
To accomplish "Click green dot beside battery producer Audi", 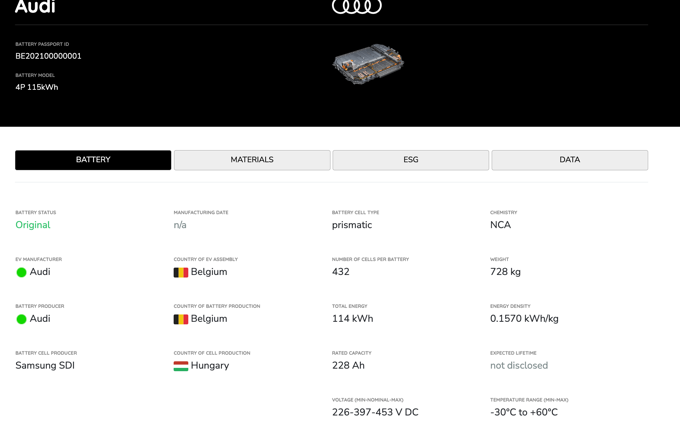I will [x=21, y=319].
